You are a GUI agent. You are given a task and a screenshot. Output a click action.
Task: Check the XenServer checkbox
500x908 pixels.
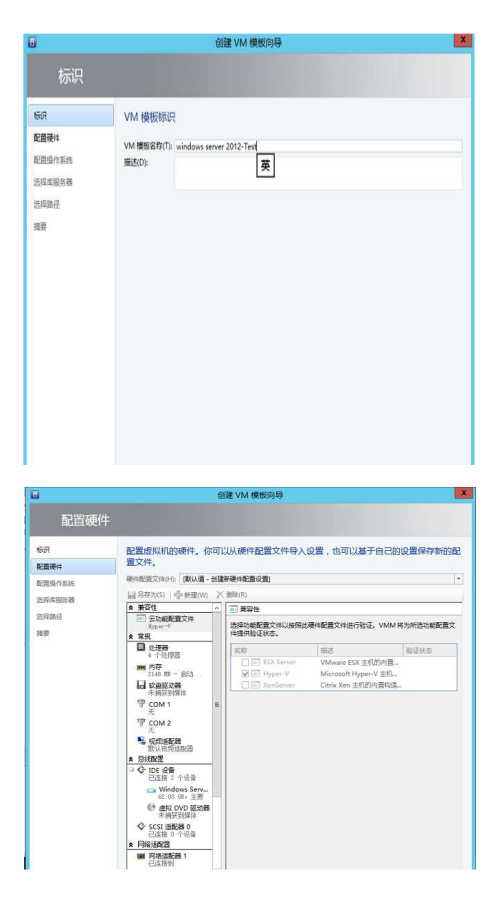(245, 685)
